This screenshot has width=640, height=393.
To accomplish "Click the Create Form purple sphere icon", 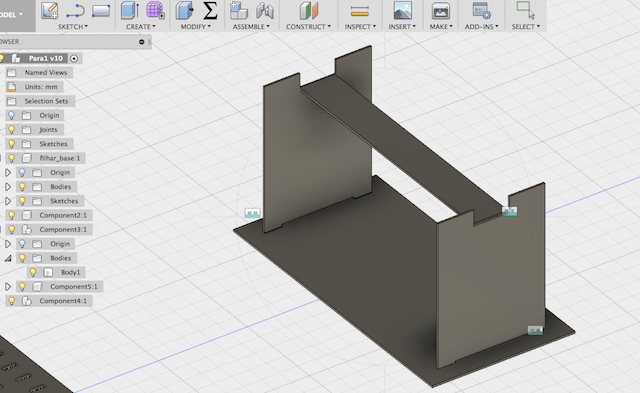I will point(155,10).
